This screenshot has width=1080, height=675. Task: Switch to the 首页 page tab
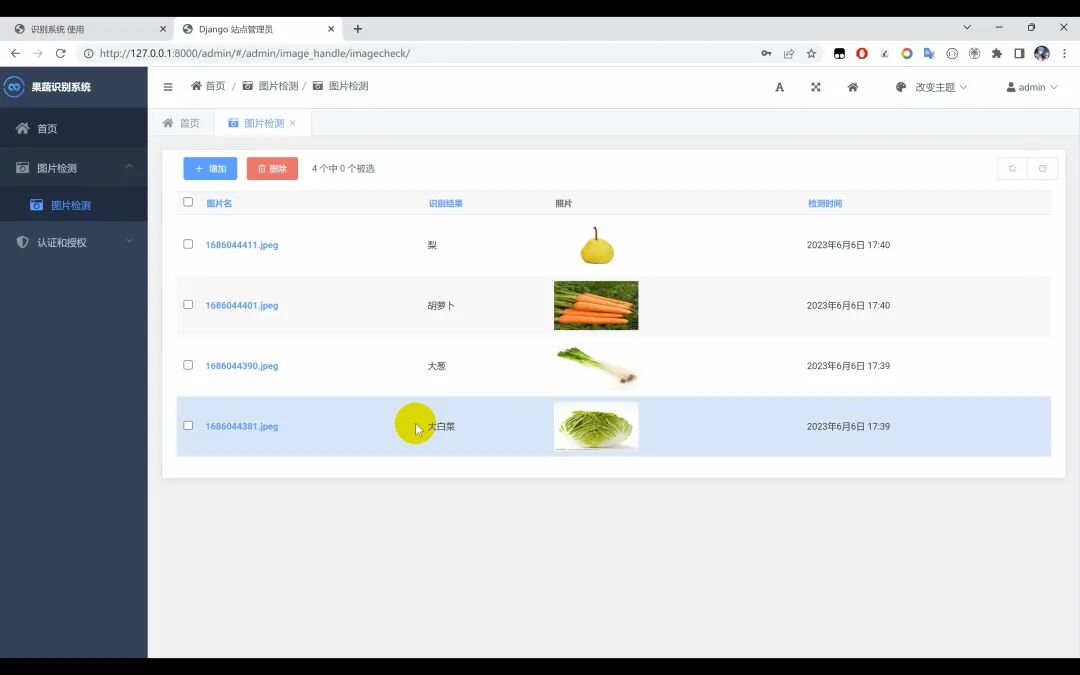coord(181,123)
